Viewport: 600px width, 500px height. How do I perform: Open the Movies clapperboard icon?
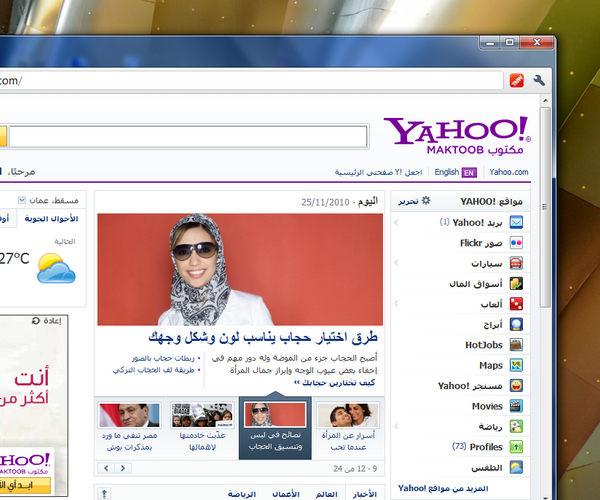click(516, 406)
